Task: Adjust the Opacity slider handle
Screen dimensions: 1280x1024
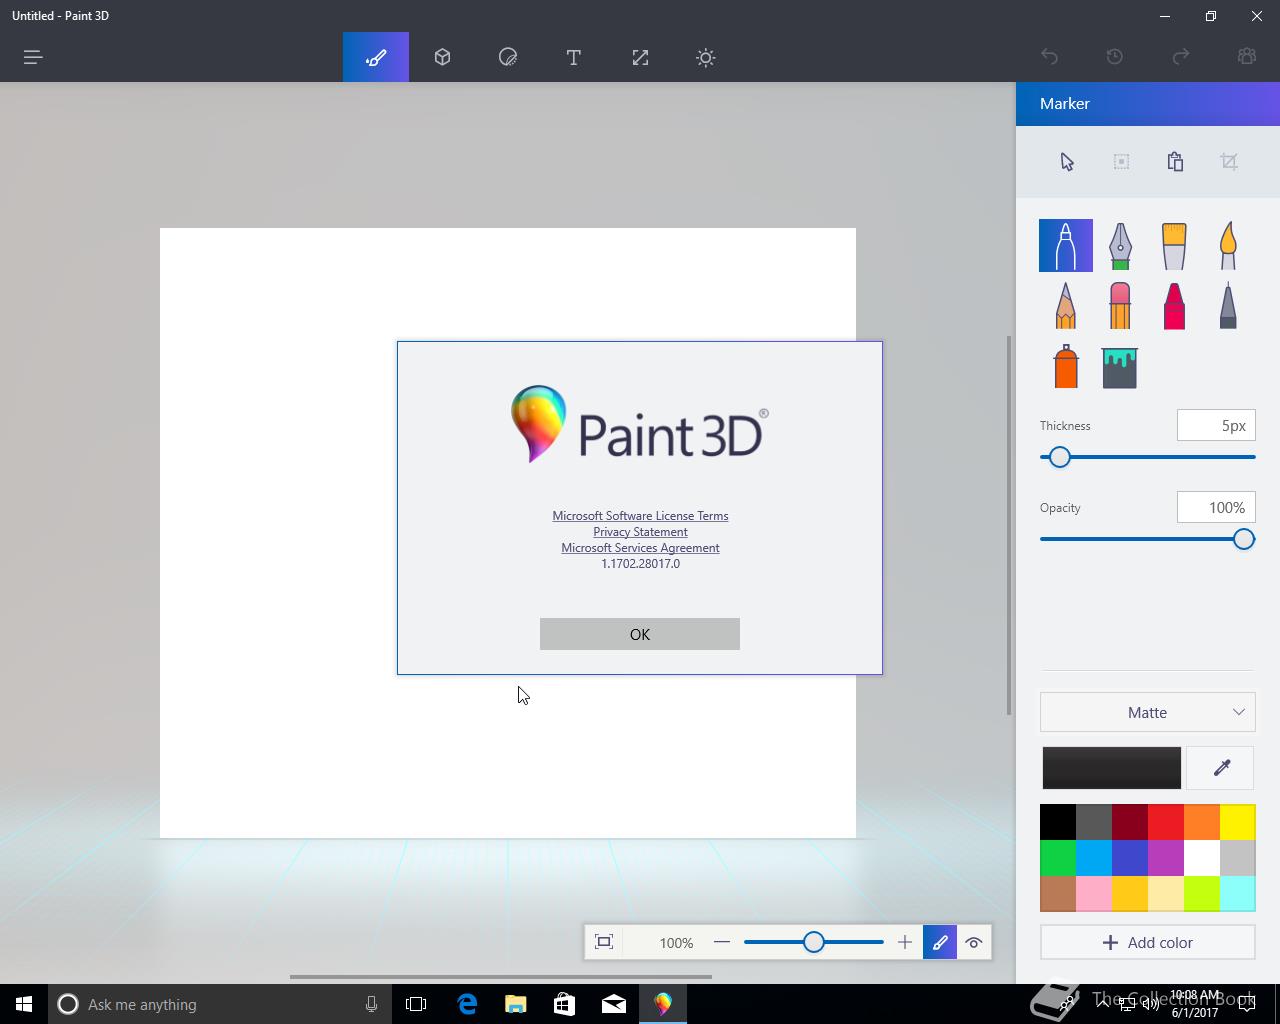Action: pyautogui.click(x=1244, y=539)
